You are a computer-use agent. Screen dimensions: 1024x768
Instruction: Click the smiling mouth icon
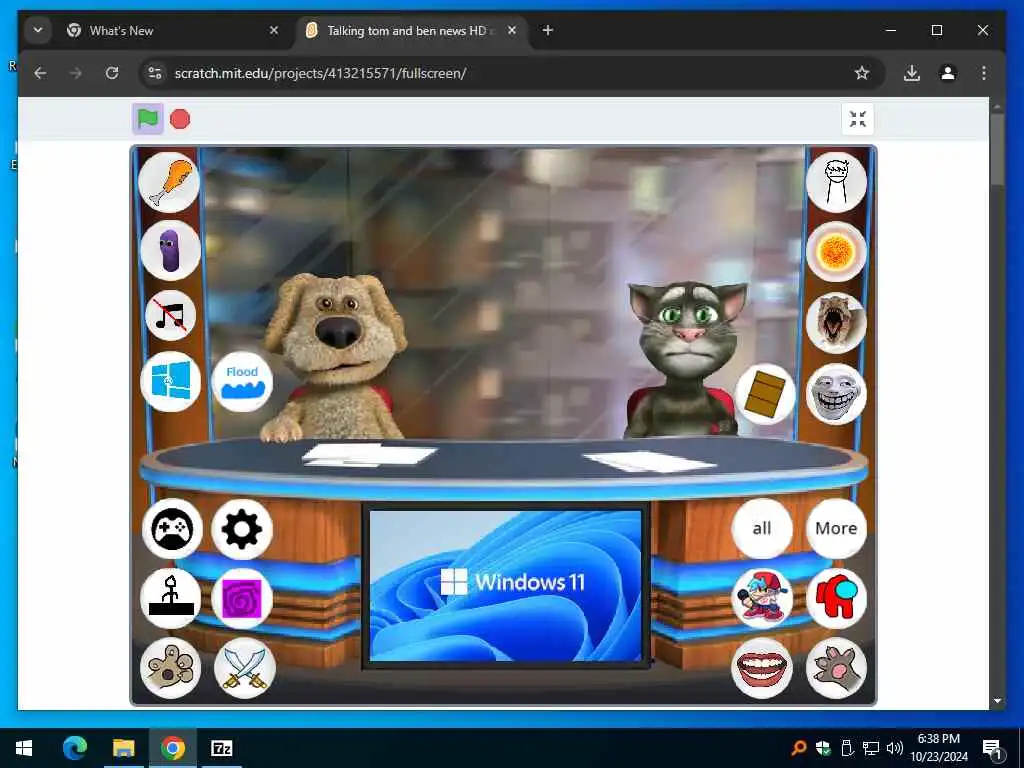(x=761, y=667)
